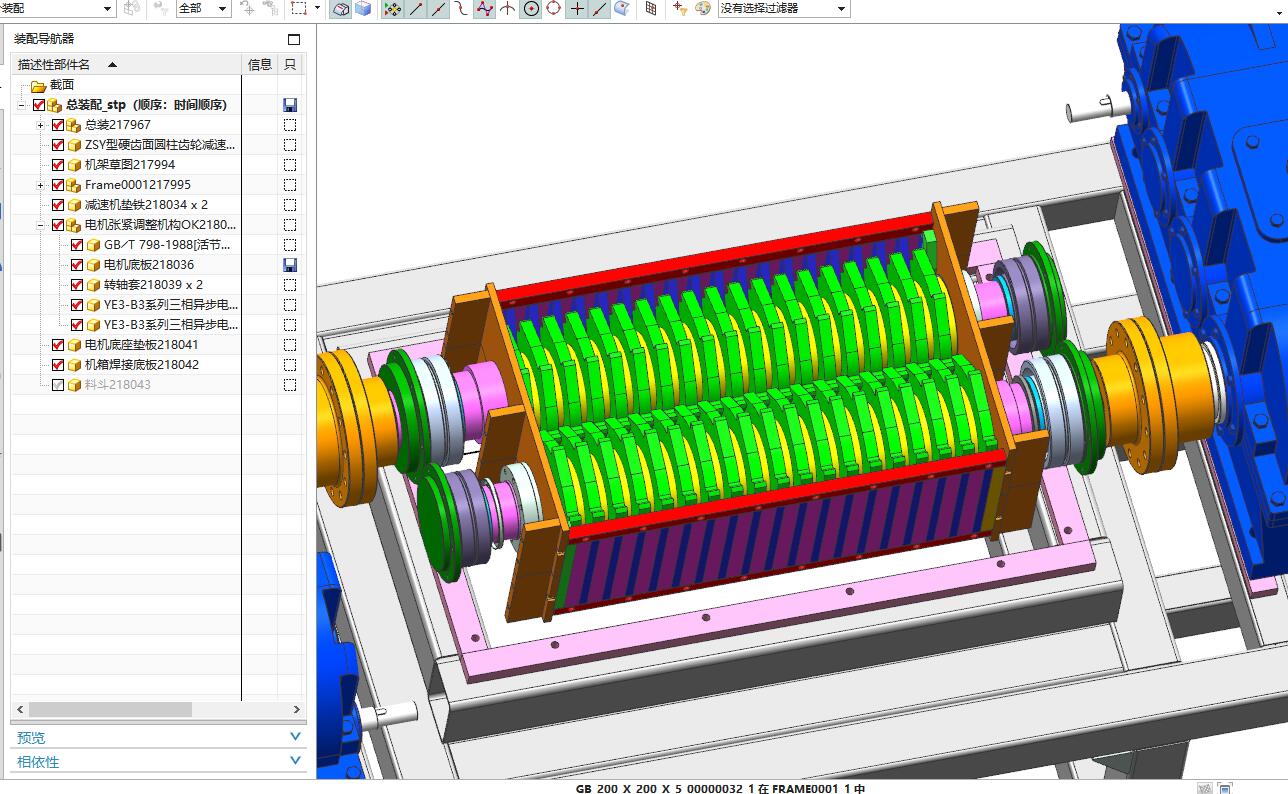Toggle the quadrant point snap icon
Image resolution: width=1288 pixels, height=794 pixels.
click(554, 9)
